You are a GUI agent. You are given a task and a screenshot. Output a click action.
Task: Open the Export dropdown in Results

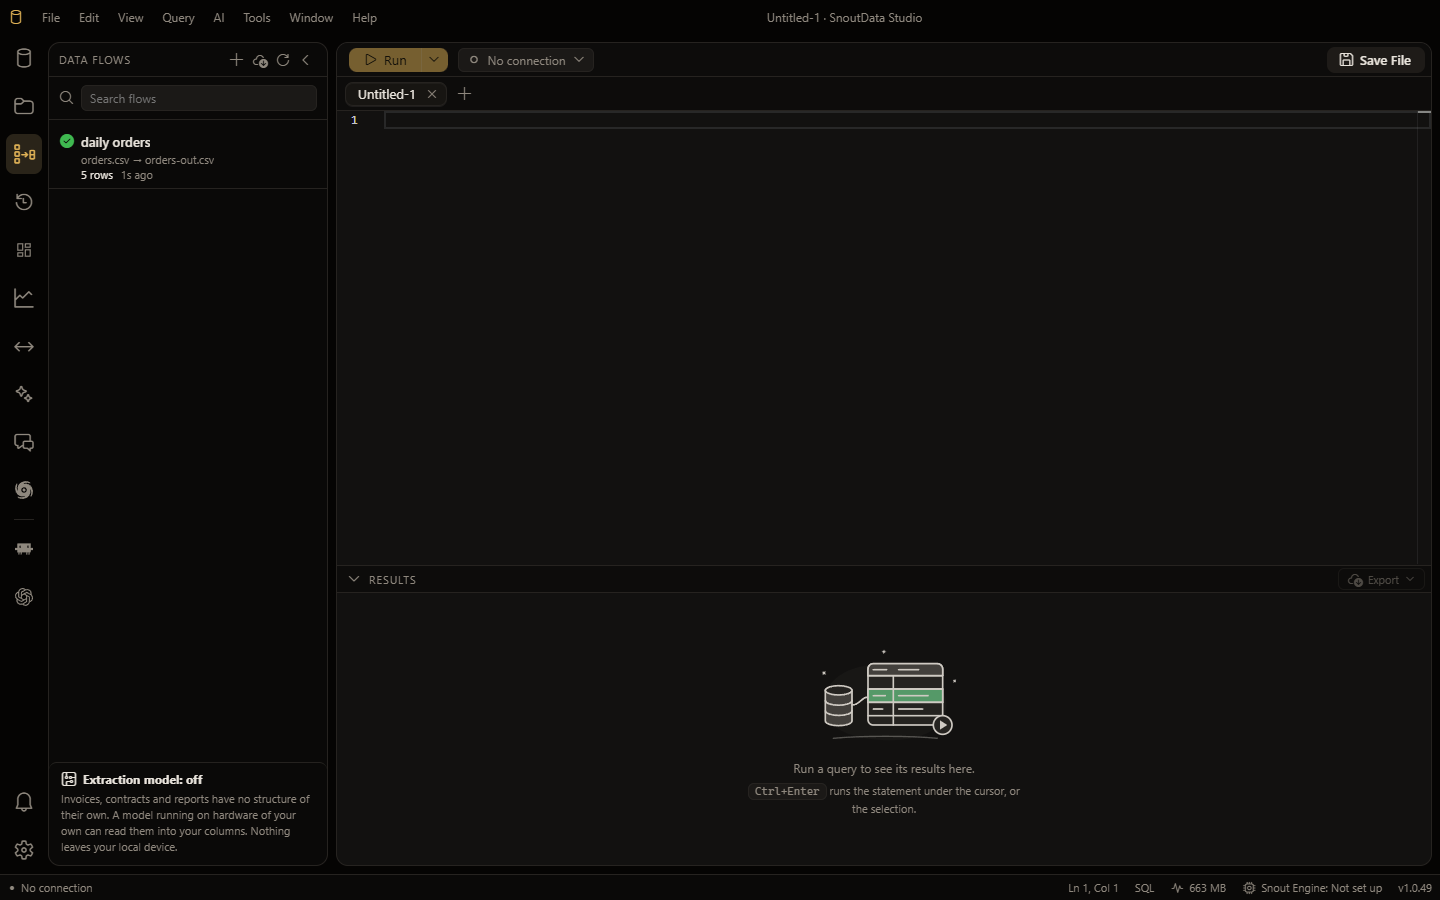pyautogui.click(x=1381, y=580)
